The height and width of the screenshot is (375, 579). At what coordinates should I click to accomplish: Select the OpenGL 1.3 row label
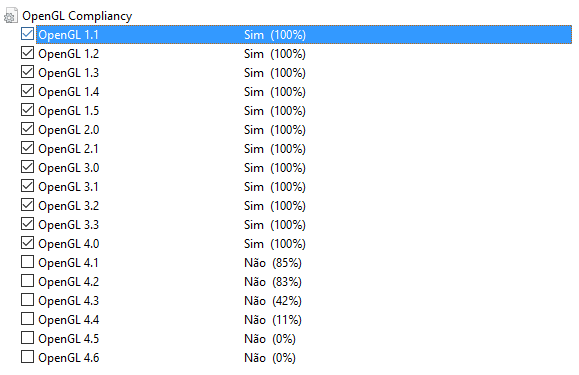click(69, 73)
